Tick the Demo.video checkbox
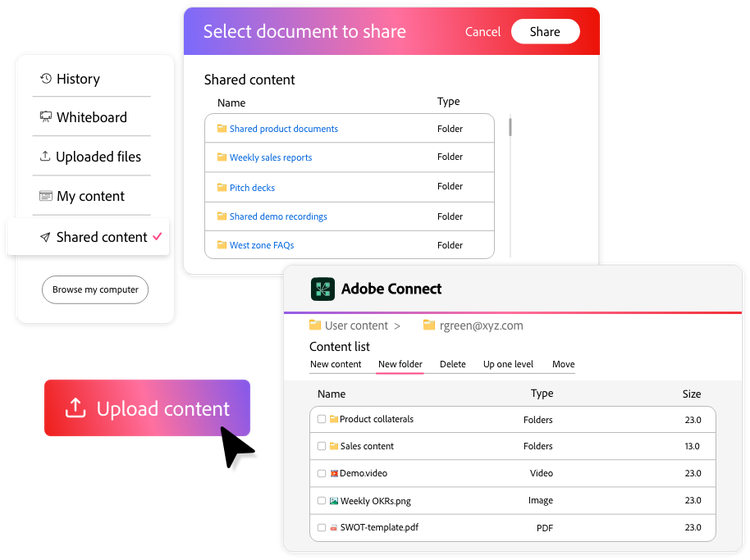750x560 pixels. (x=321, y=473)
